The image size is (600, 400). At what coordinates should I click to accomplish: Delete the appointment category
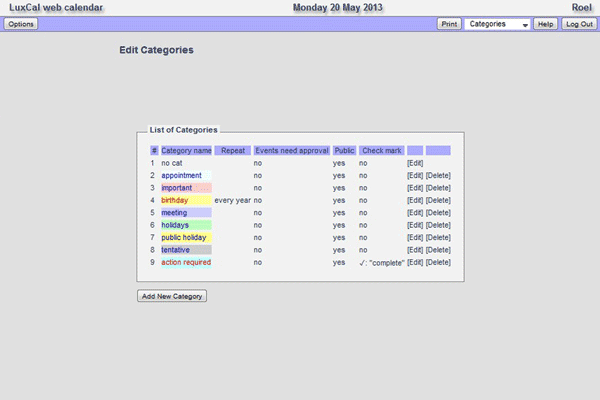438,175
